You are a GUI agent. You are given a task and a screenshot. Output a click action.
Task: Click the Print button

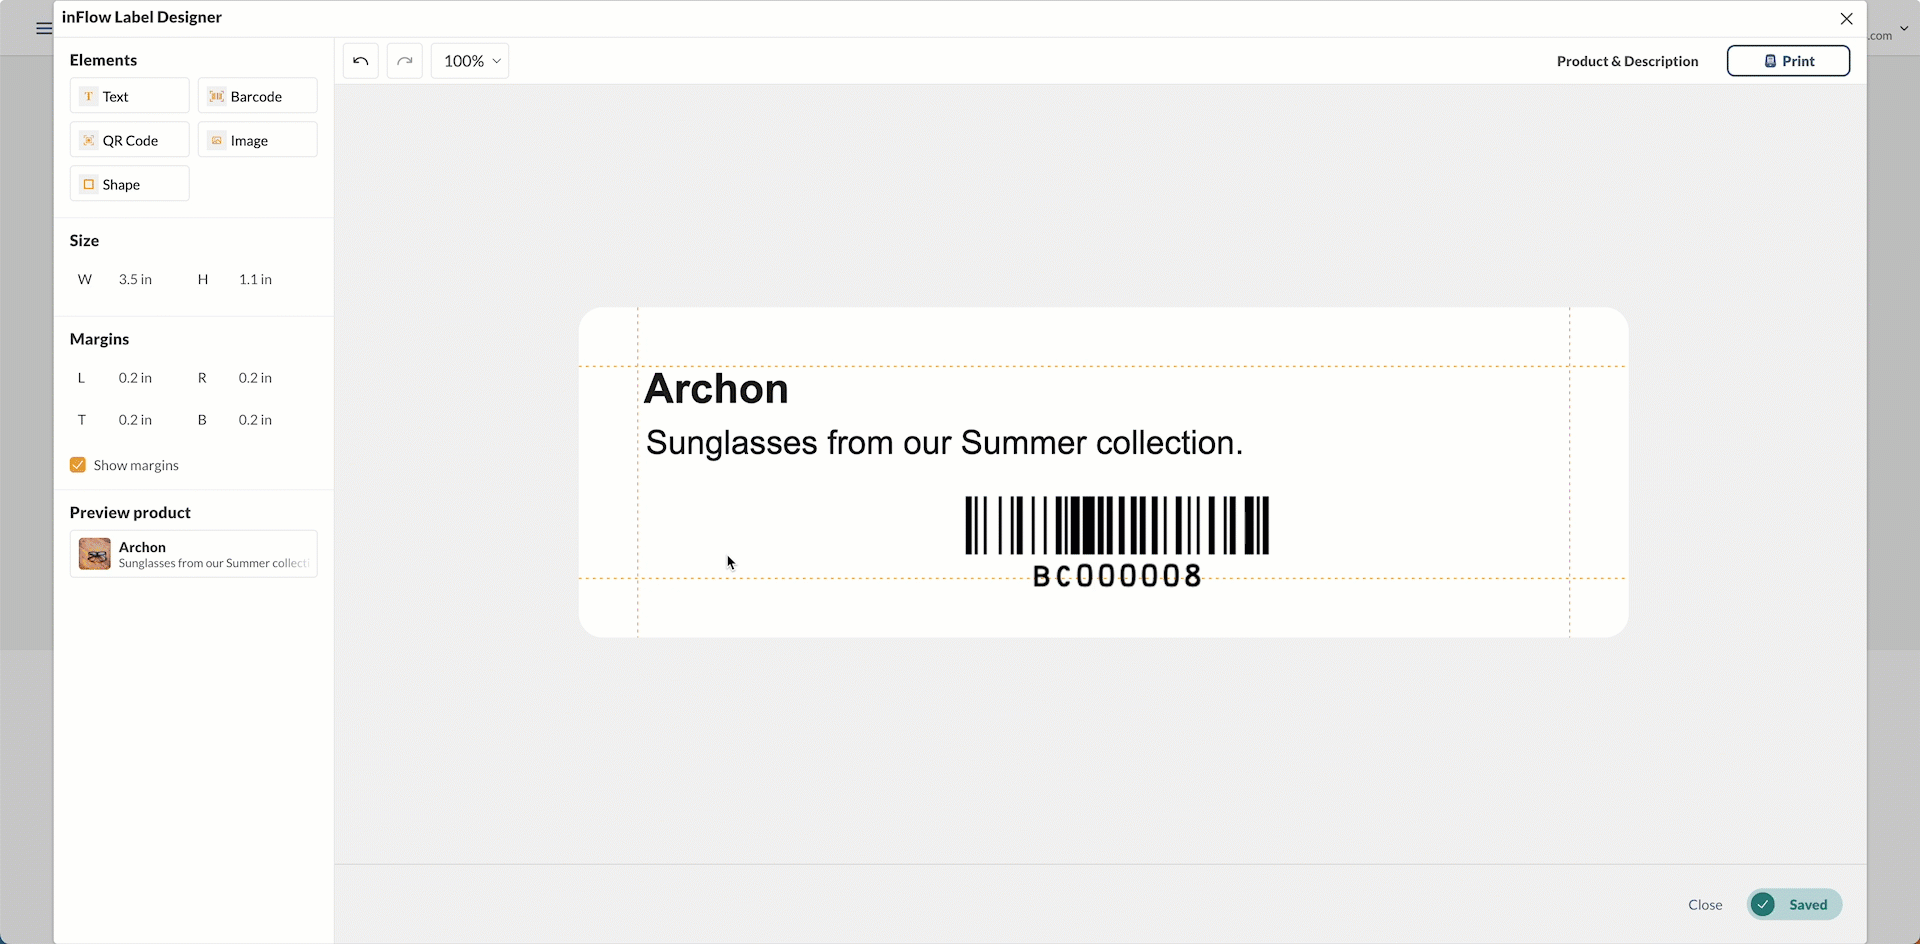click(x=1787, y=60)
